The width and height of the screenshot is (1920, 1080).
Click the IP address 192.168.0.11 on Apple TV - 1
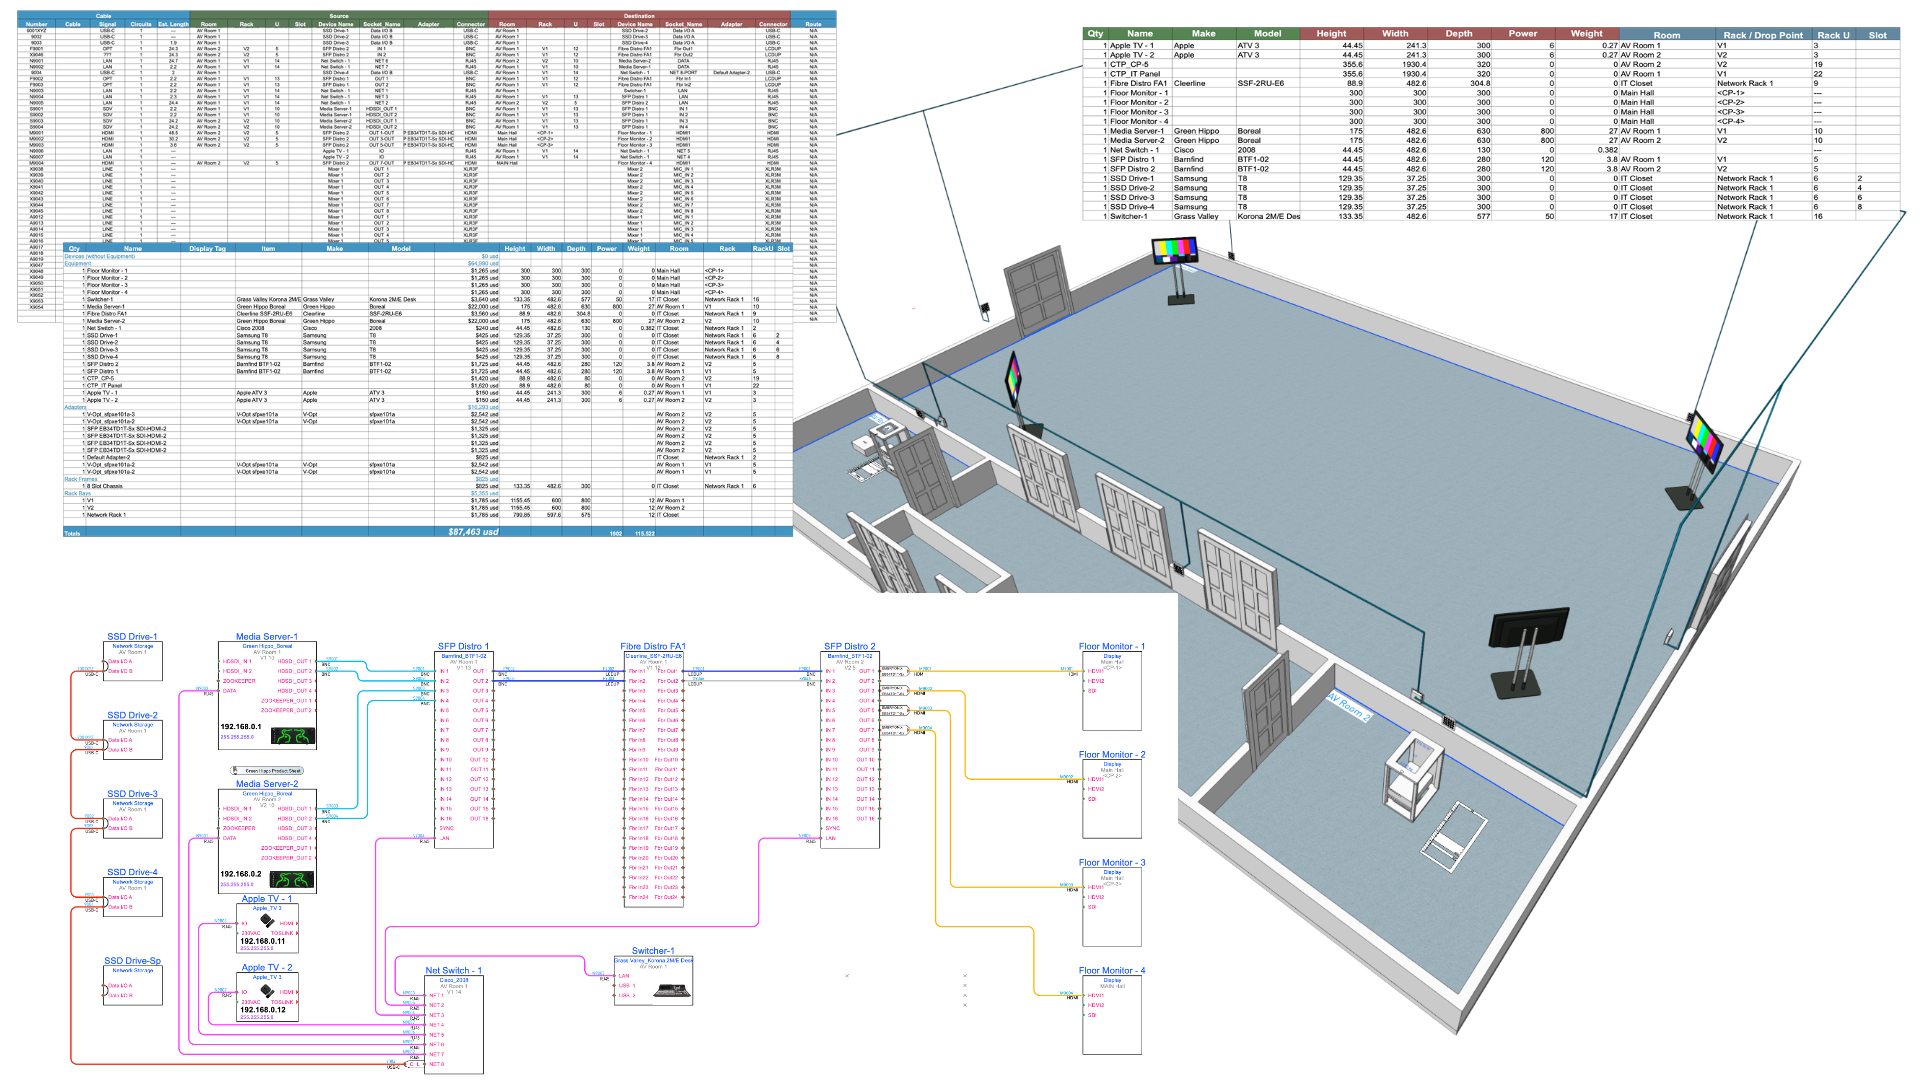(x=262, y=940)
